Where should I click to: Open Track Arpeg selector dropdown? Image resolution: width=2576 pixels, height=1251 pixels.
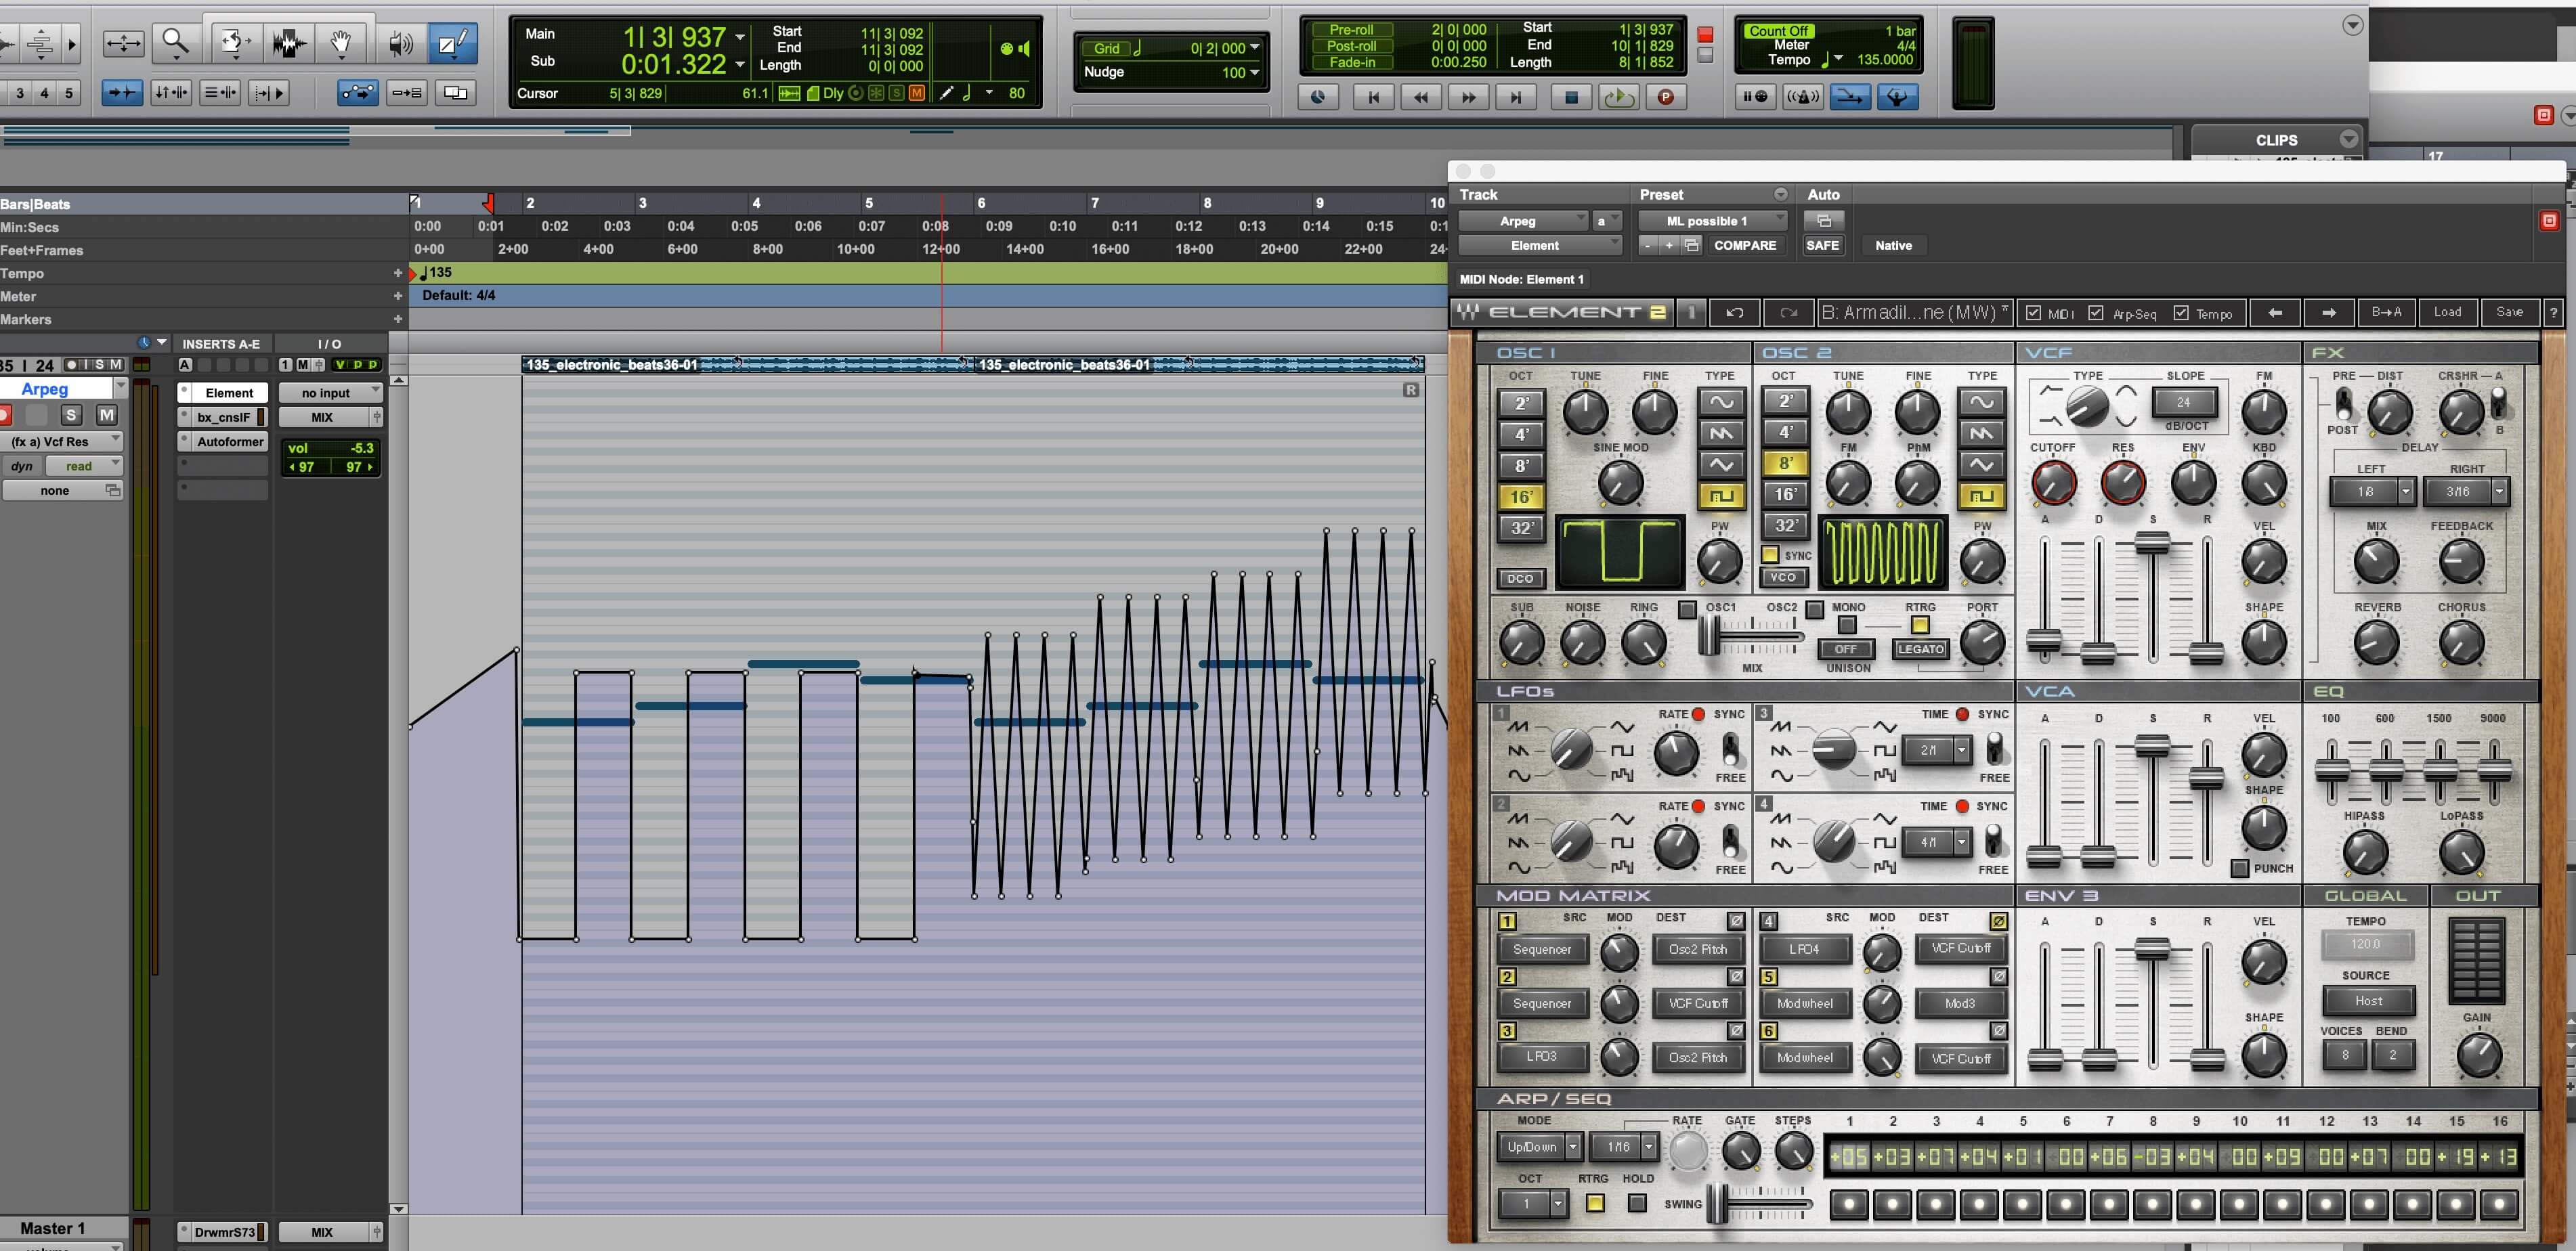[1523, 221]
